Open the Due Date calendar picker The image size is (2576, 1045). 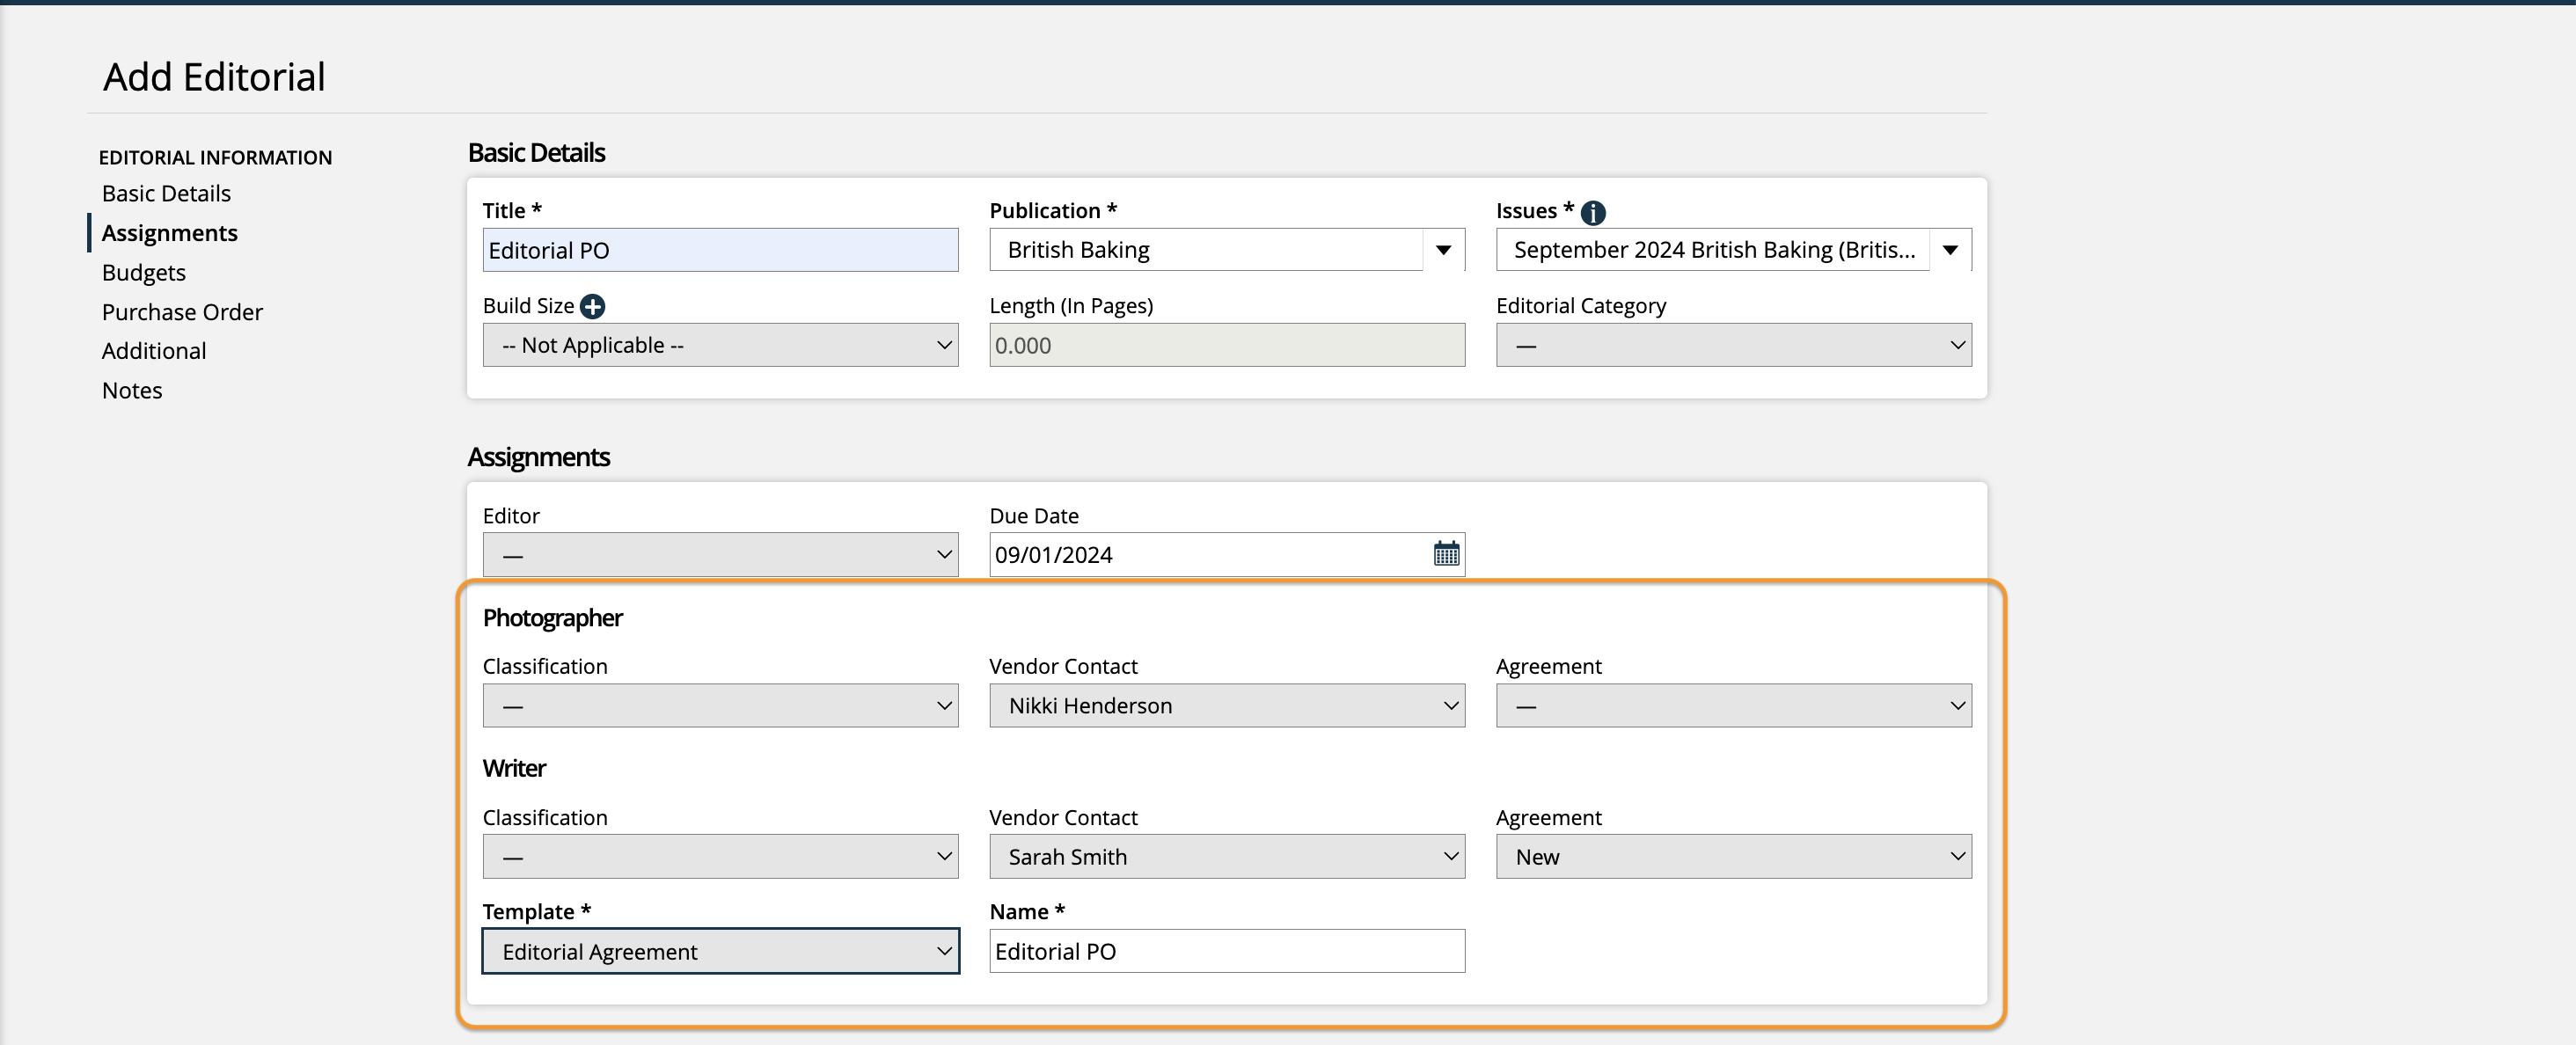coord(1446,554)
